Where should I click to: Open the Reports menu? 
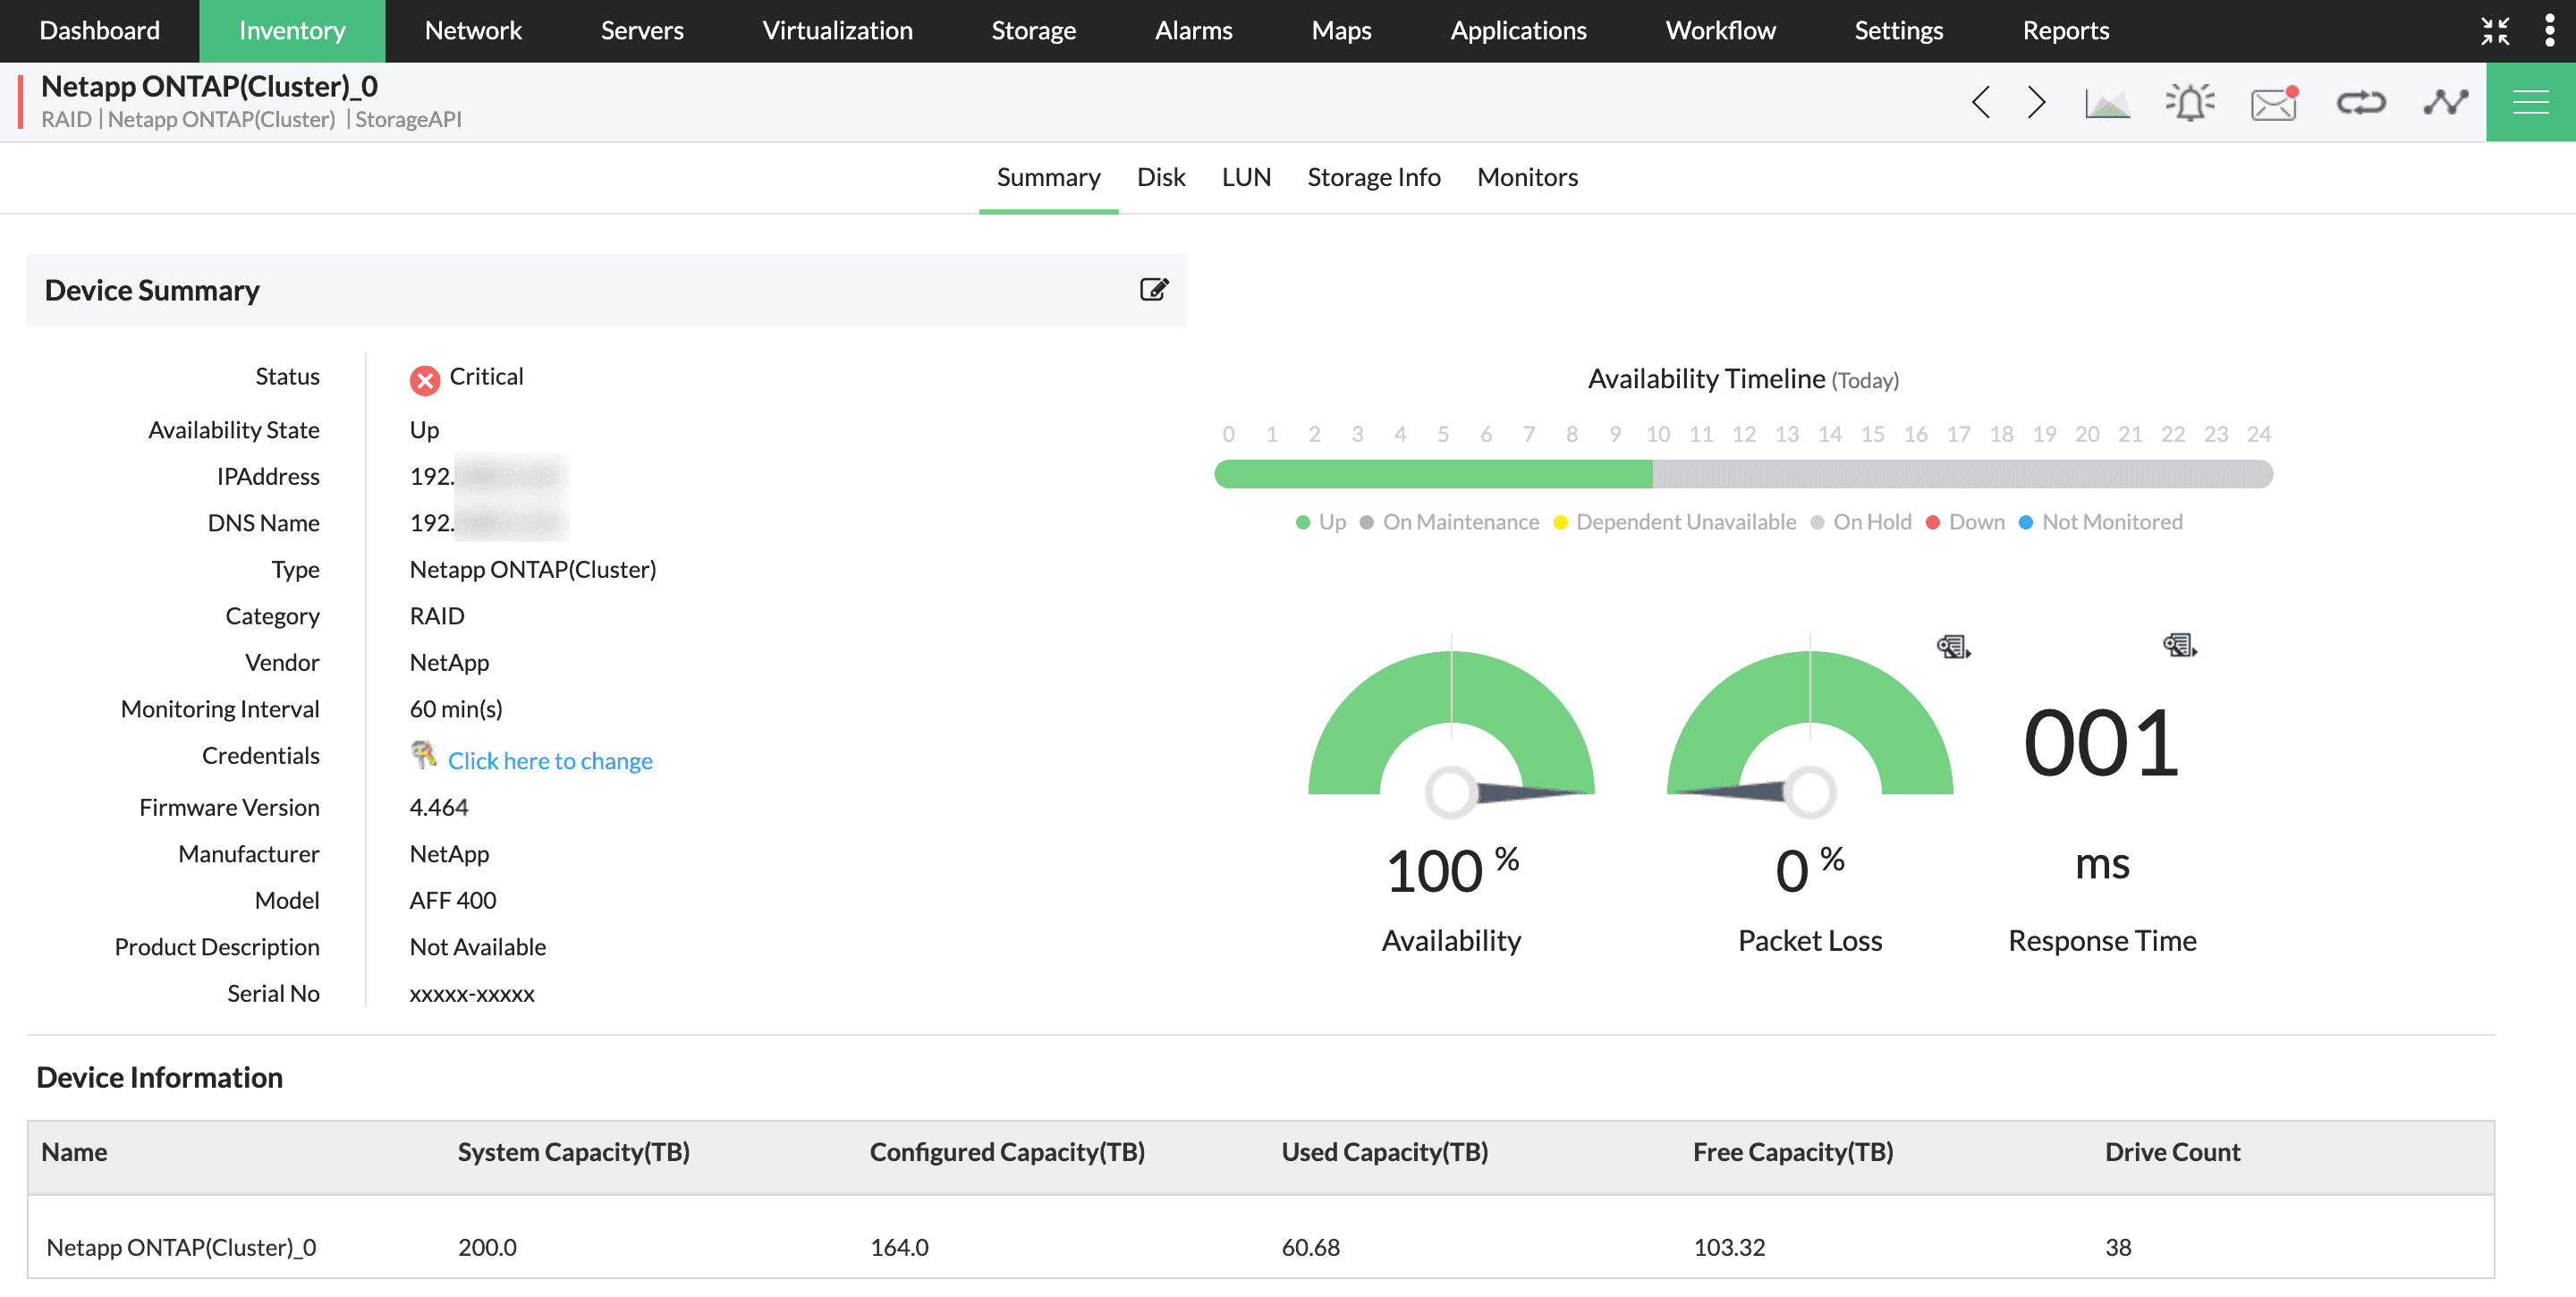(x=2066, y=31)
